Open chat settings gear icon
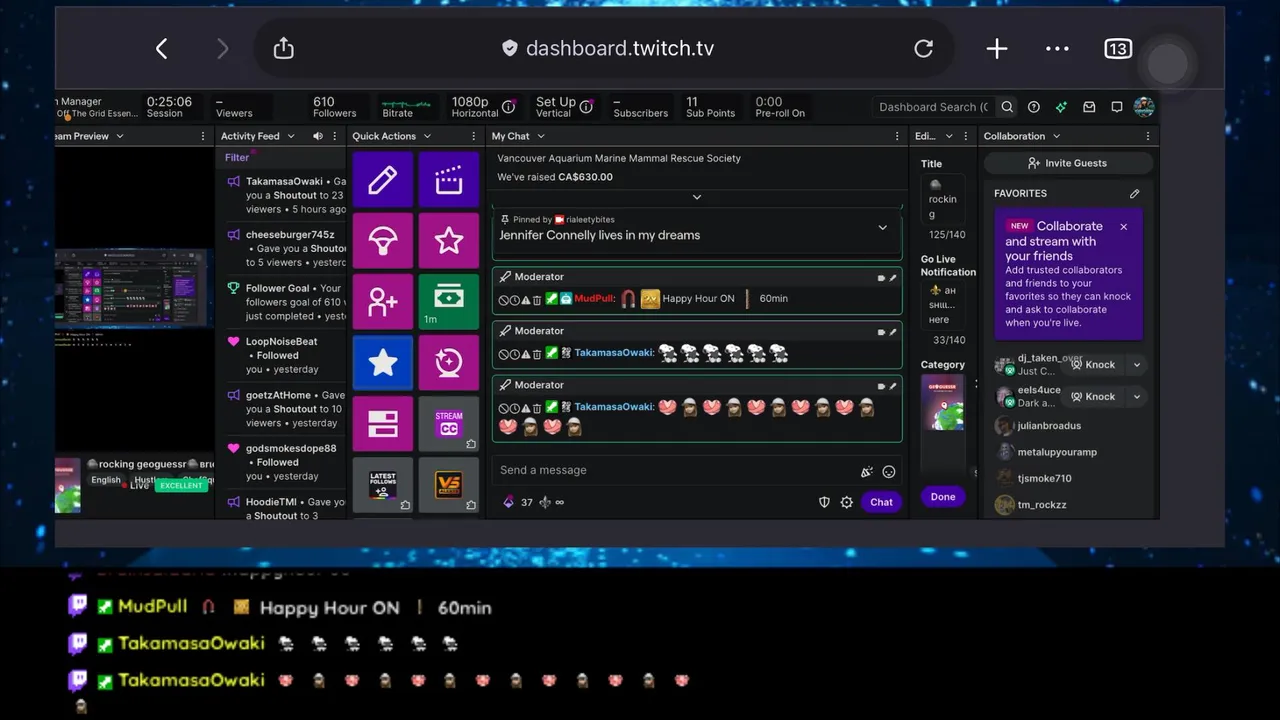1280x720 pixels. tap(847, 502)
